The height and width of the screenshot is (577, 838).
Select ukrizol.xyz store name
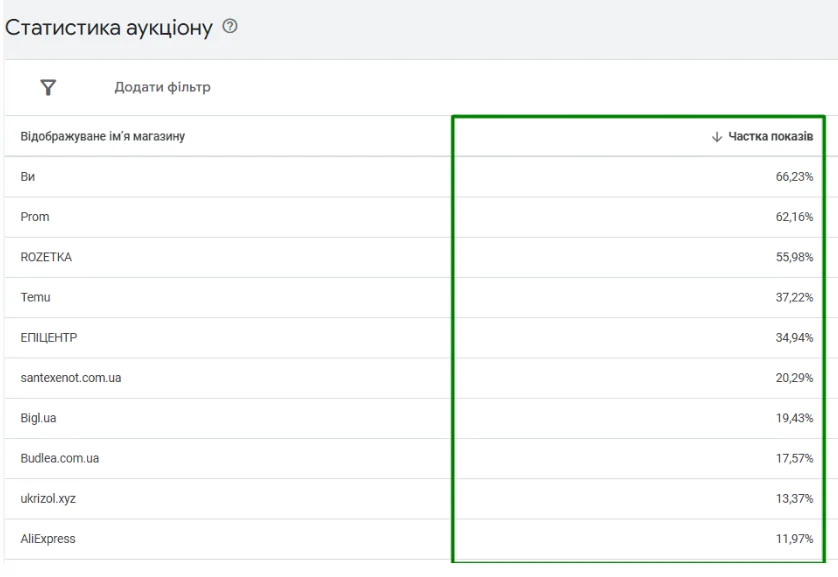(48, 498)
